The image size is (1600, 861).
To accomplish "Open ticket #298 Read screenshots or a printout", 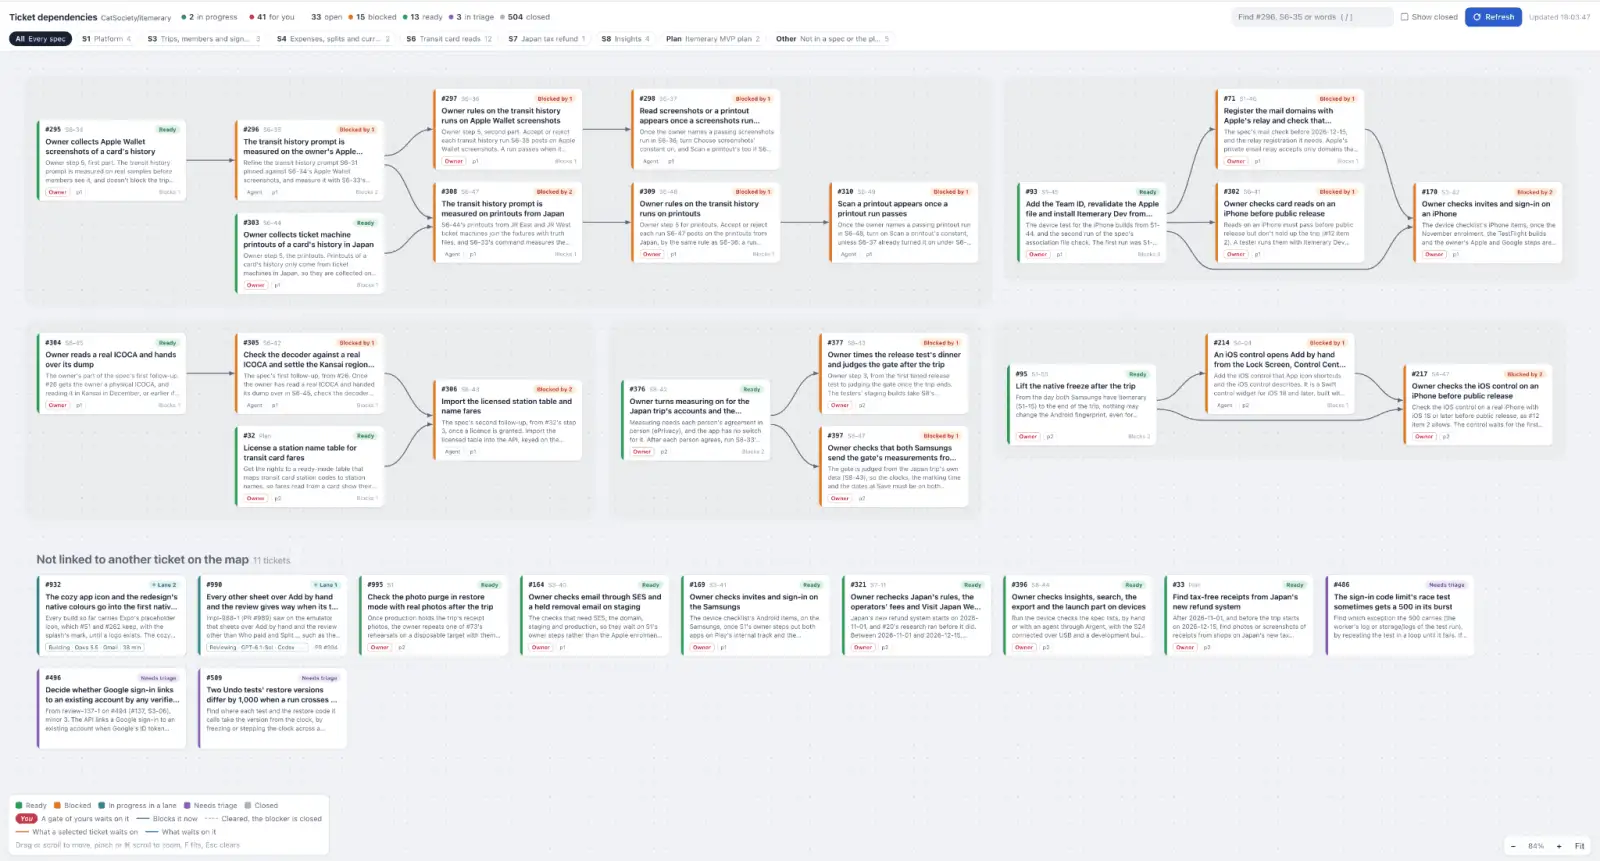I will pyautogui.click(x=705, y=129).
